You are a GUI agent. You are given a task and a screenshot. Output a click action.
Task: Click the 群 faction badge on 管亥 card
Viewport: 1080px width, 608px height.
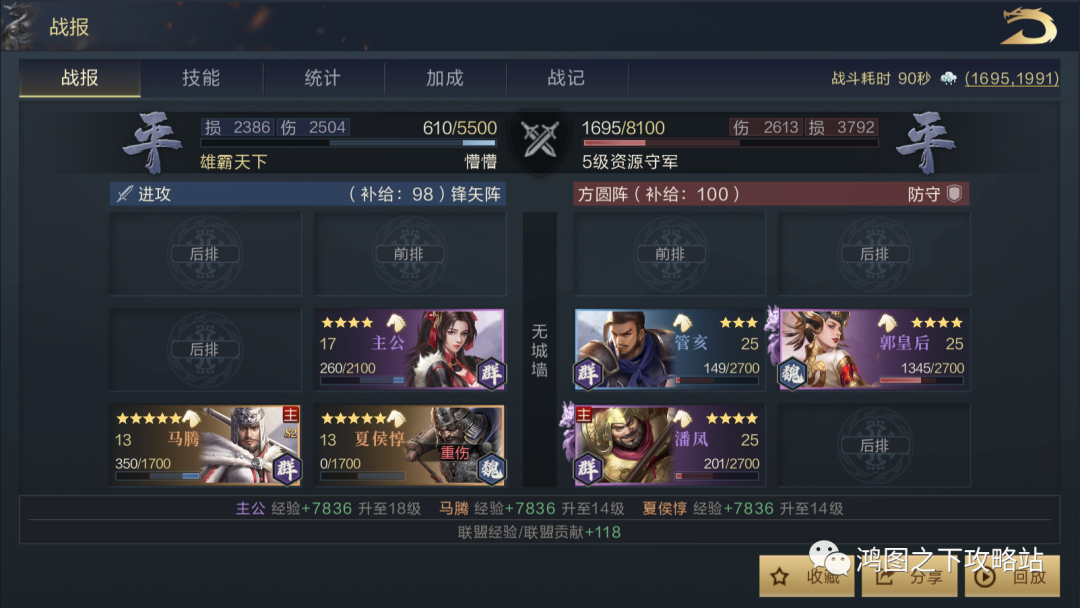point(588,374)
